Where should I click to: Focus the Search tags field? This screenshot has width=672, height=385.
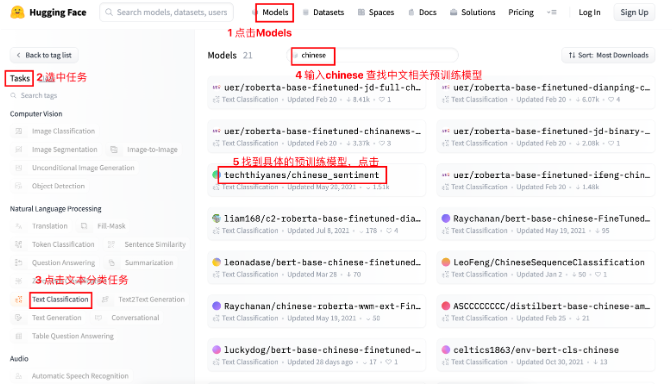coord(39,95)
